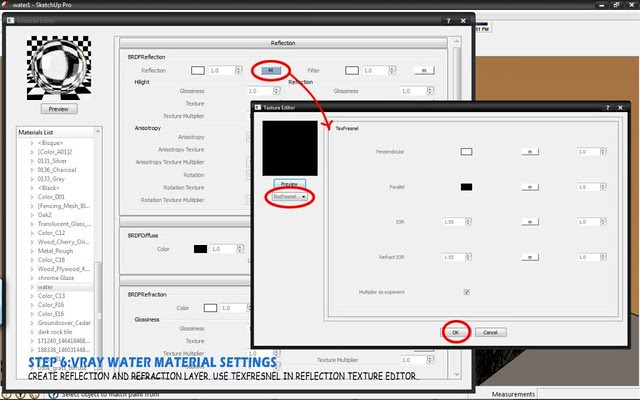Expand the dark rock tile material arrow
Screen dimensions: 640x400
tap(32, 332)
